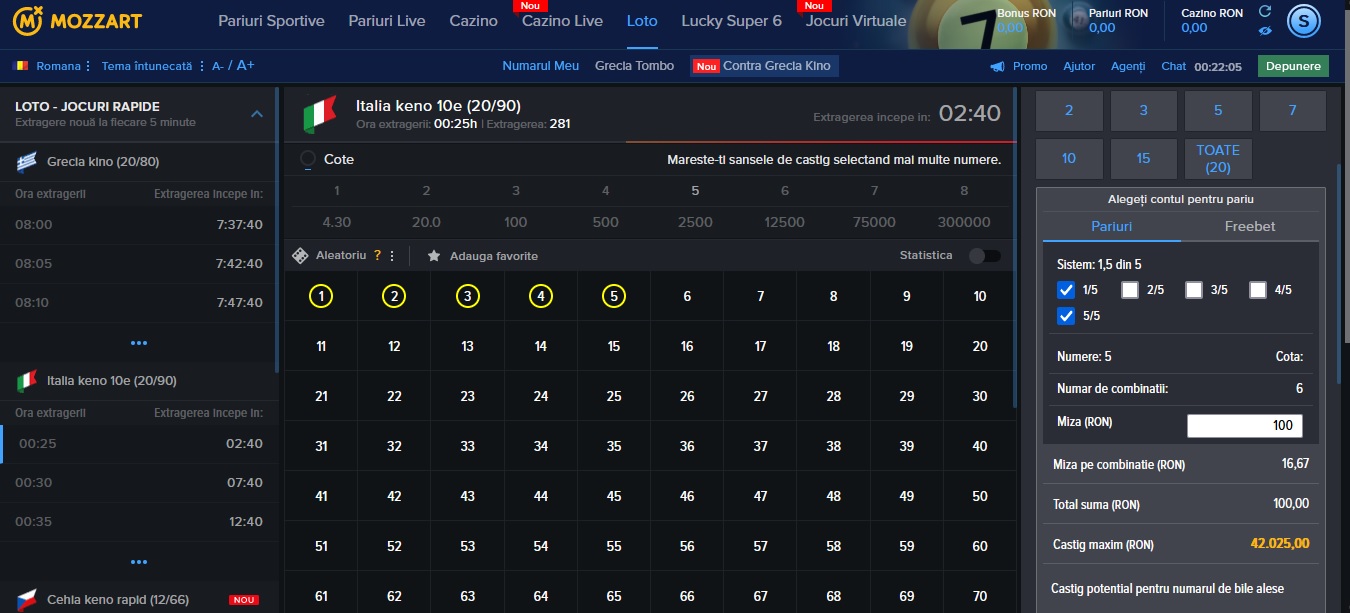Select the TOATE (20) quick button
Image resolution: width=1350 pixels, height=613 pixels.
pyautogui.click(x=1218, y=159)
